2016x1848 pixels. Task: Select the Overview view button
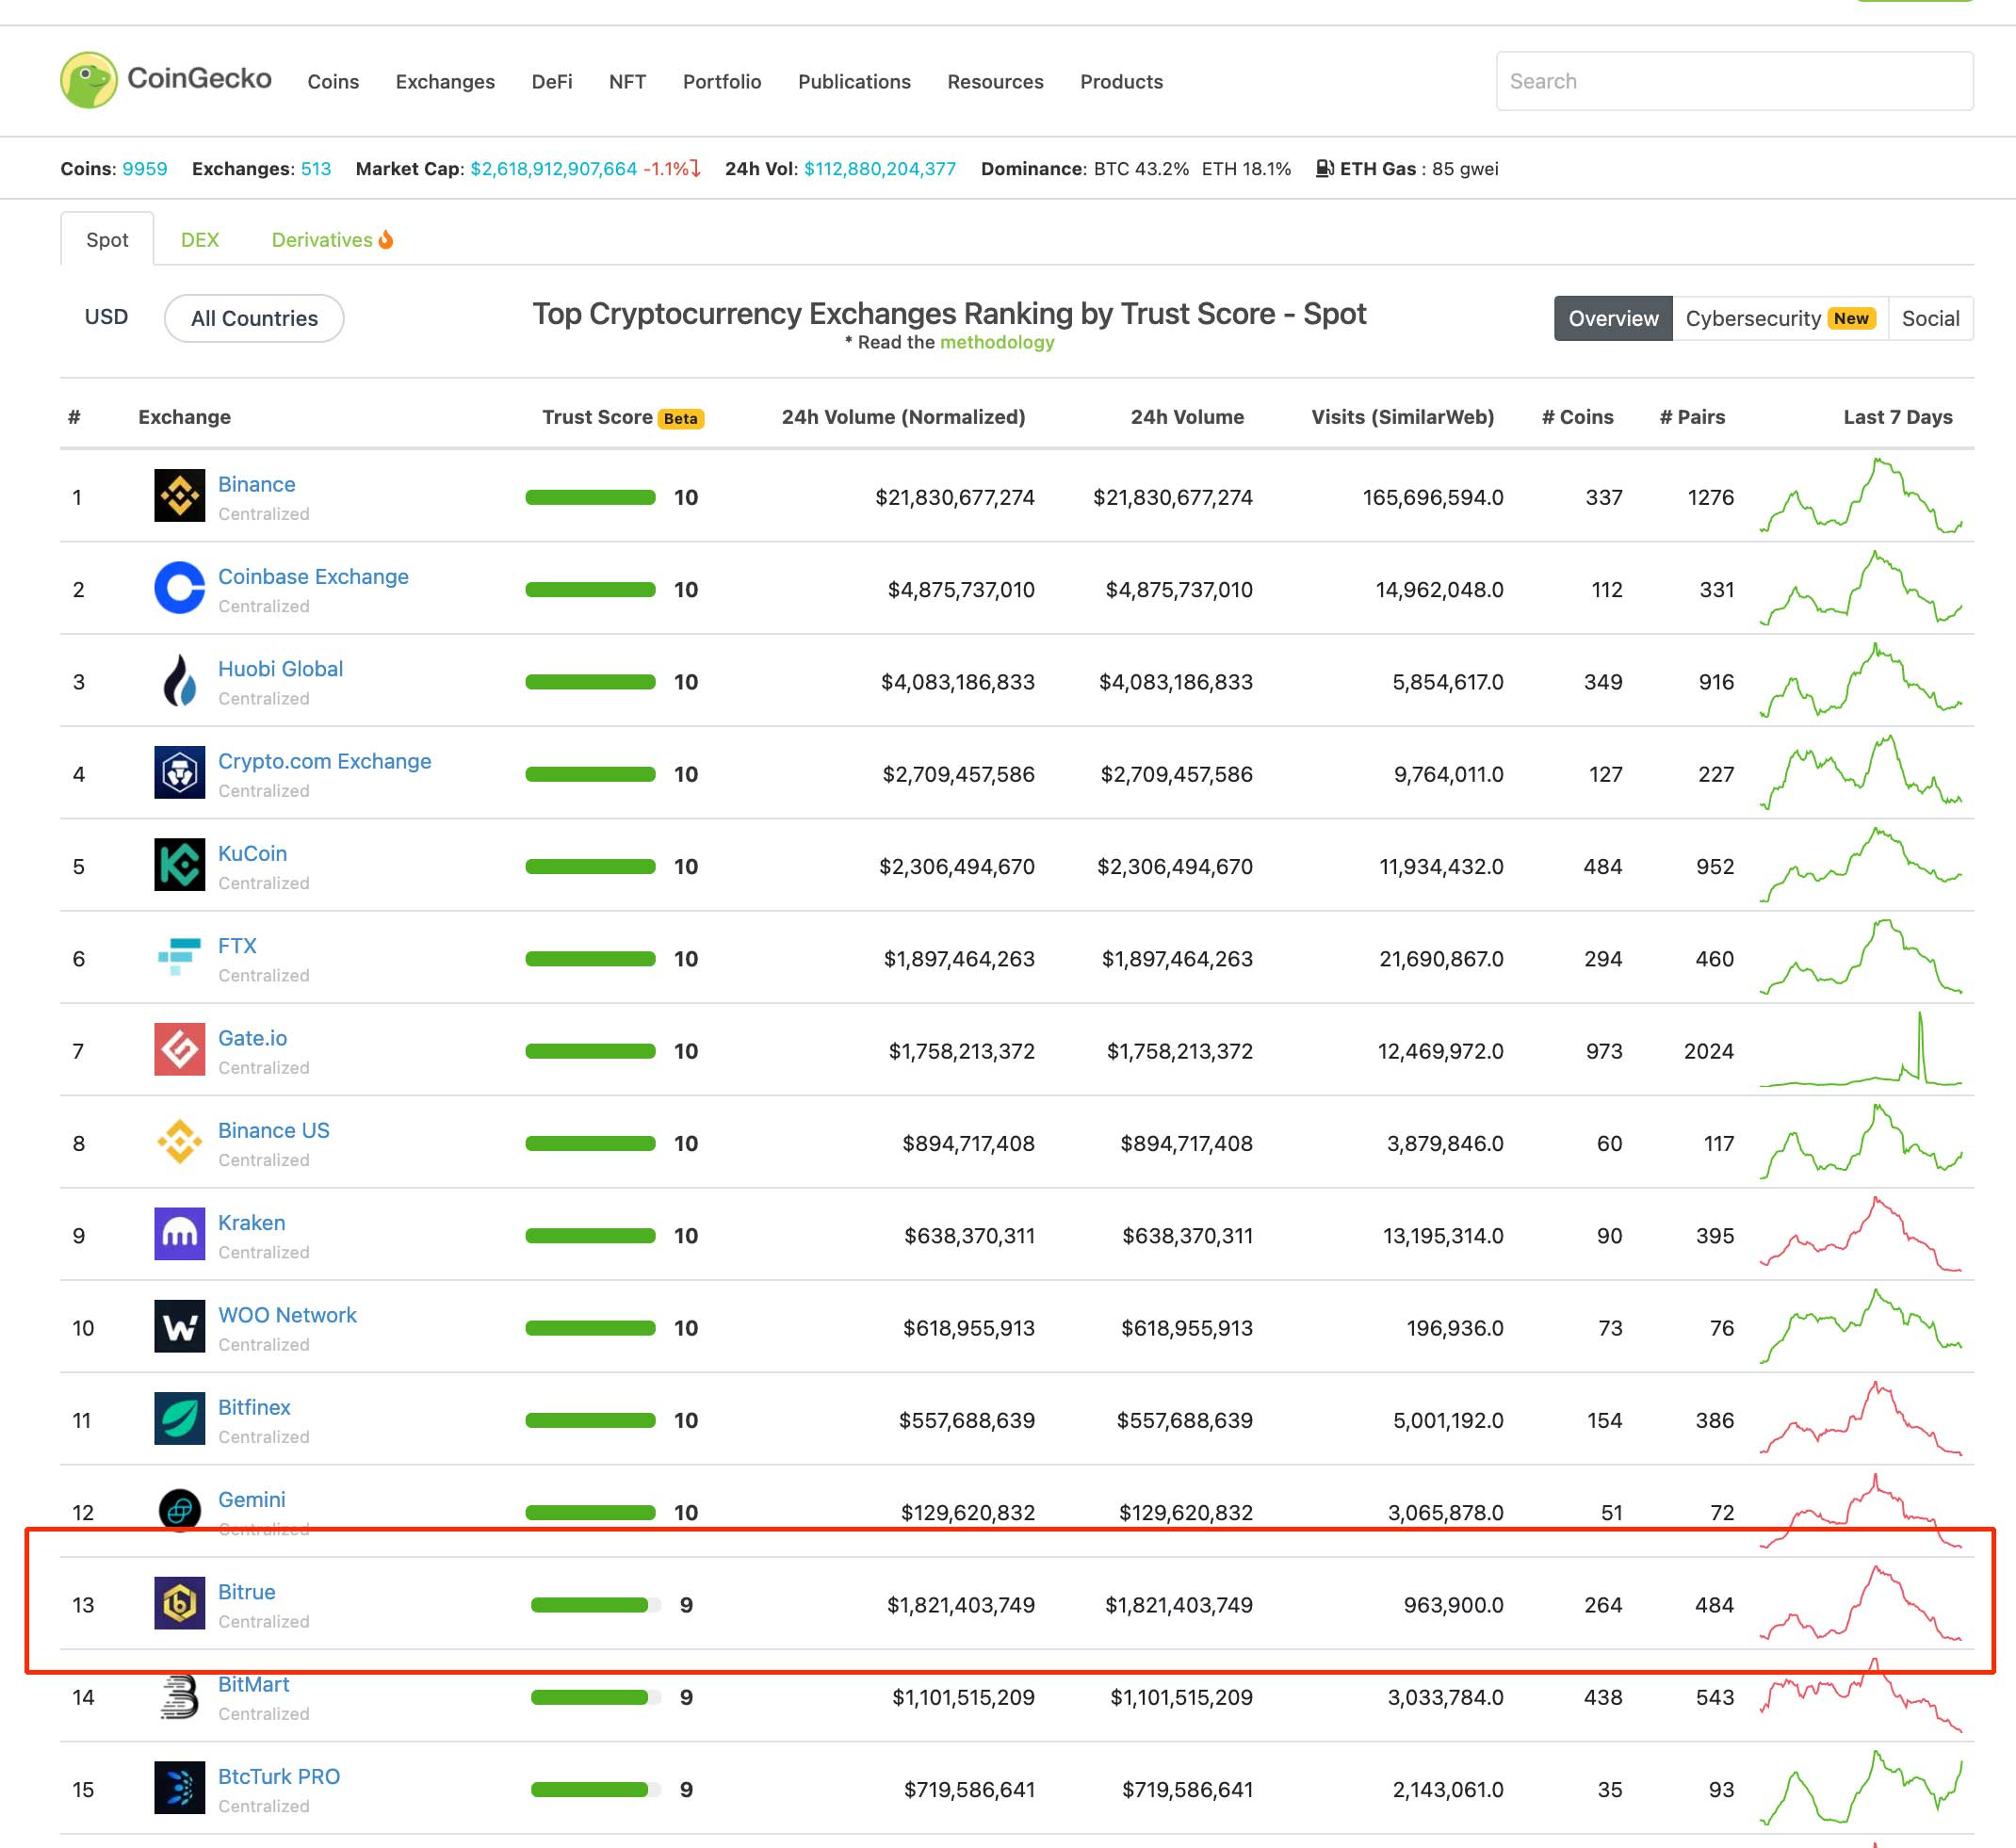(x=1613, y=318)
